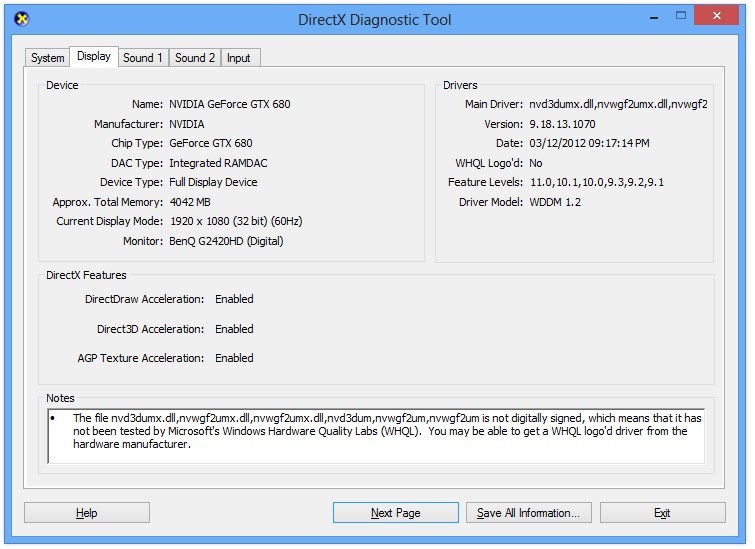Image resolution: width=755 pixels, height=549 pixels.
Task: Click the DirectX icon in title bar
Action: [22, 19]
